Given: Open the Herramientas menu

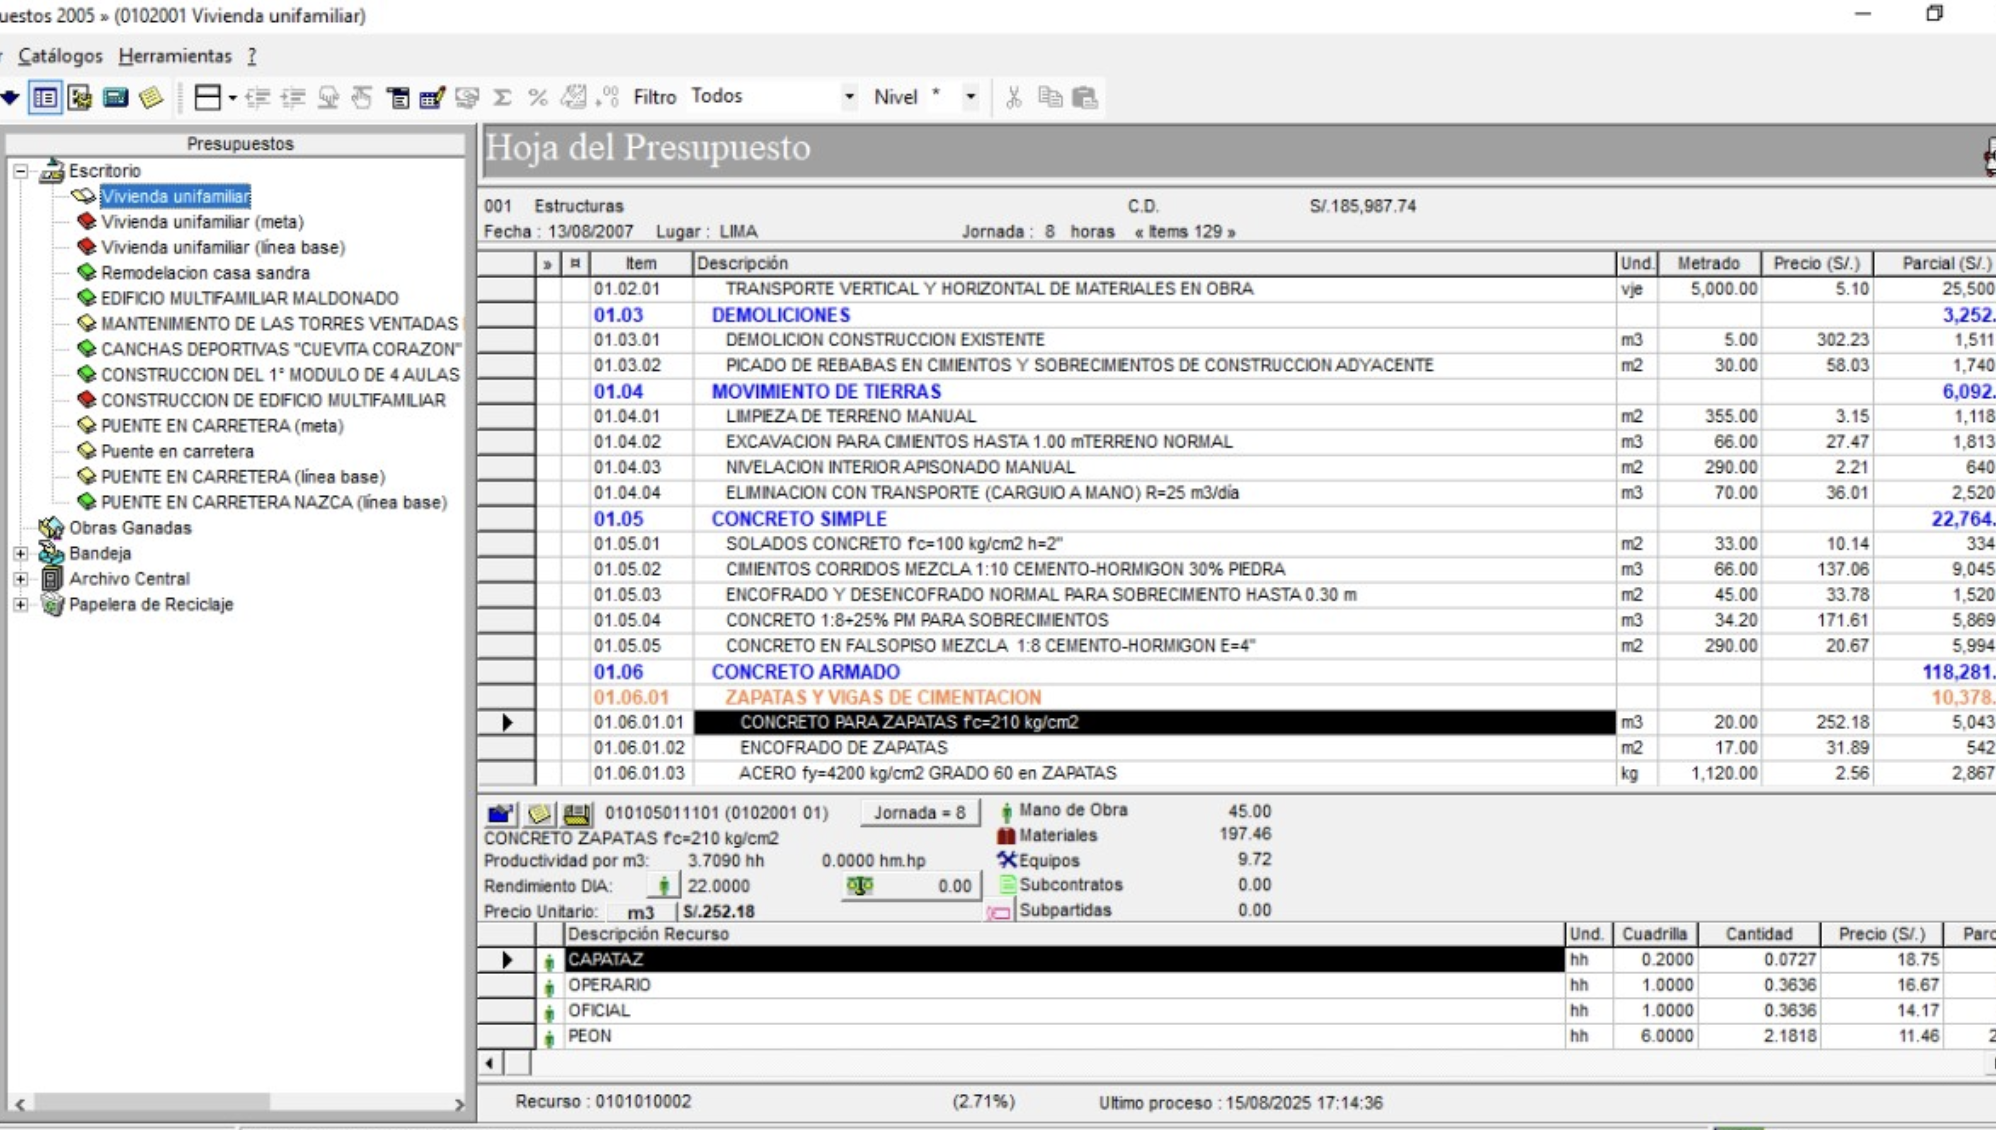Looking at the screenshot, I should tap(175, 56).
